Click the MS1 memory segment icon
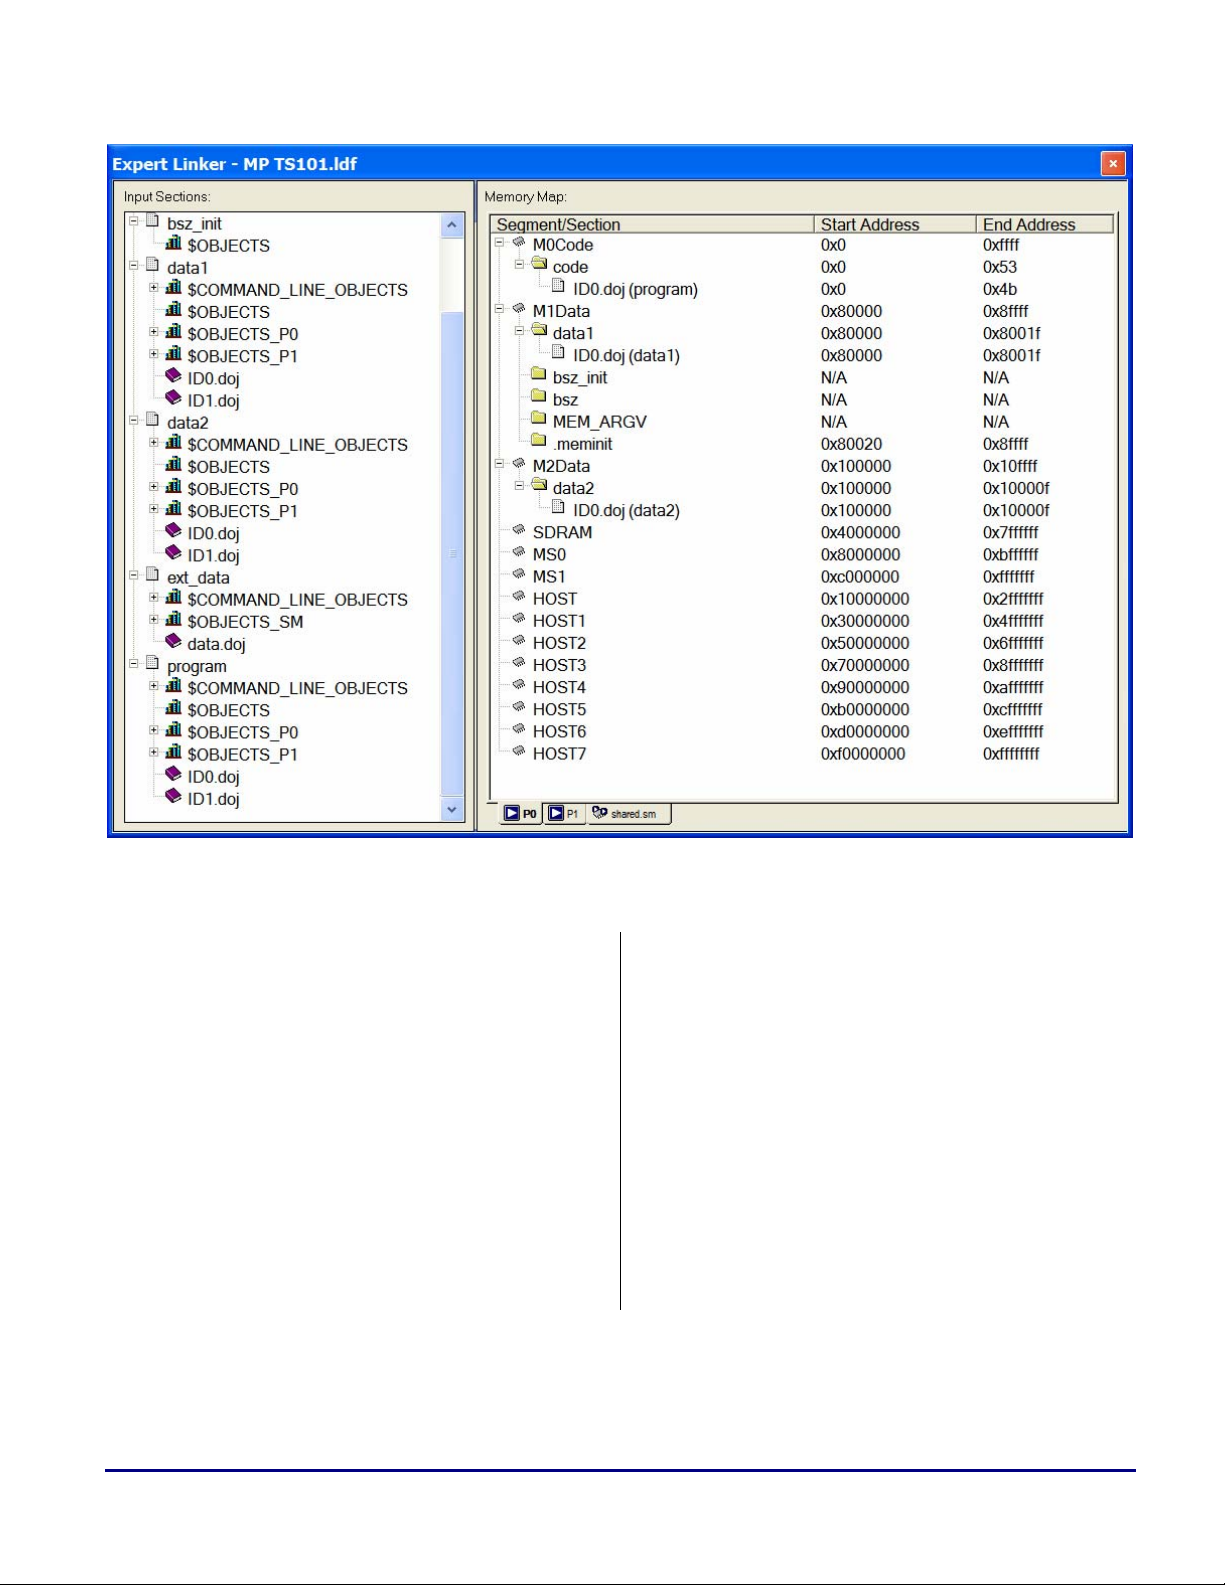 [519, 575]
